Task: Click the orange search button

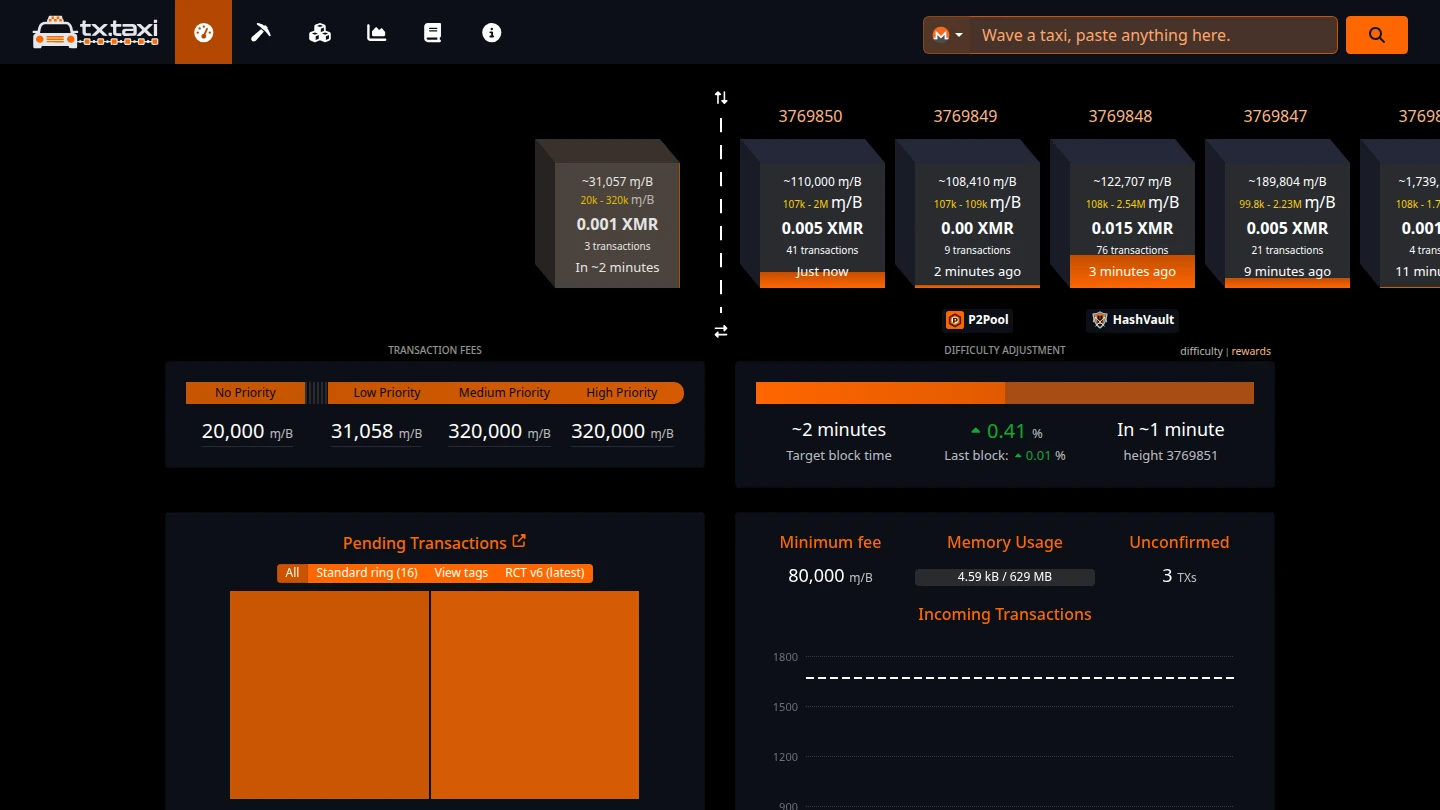Action: pos(1377,35)
